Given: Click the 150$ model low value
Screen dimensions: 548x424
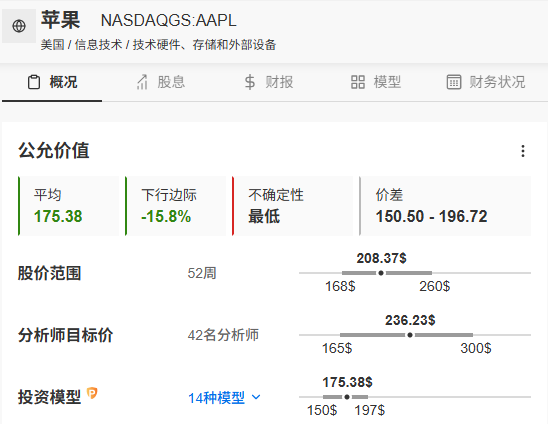Looking at the screenshot, I should 322,410.
